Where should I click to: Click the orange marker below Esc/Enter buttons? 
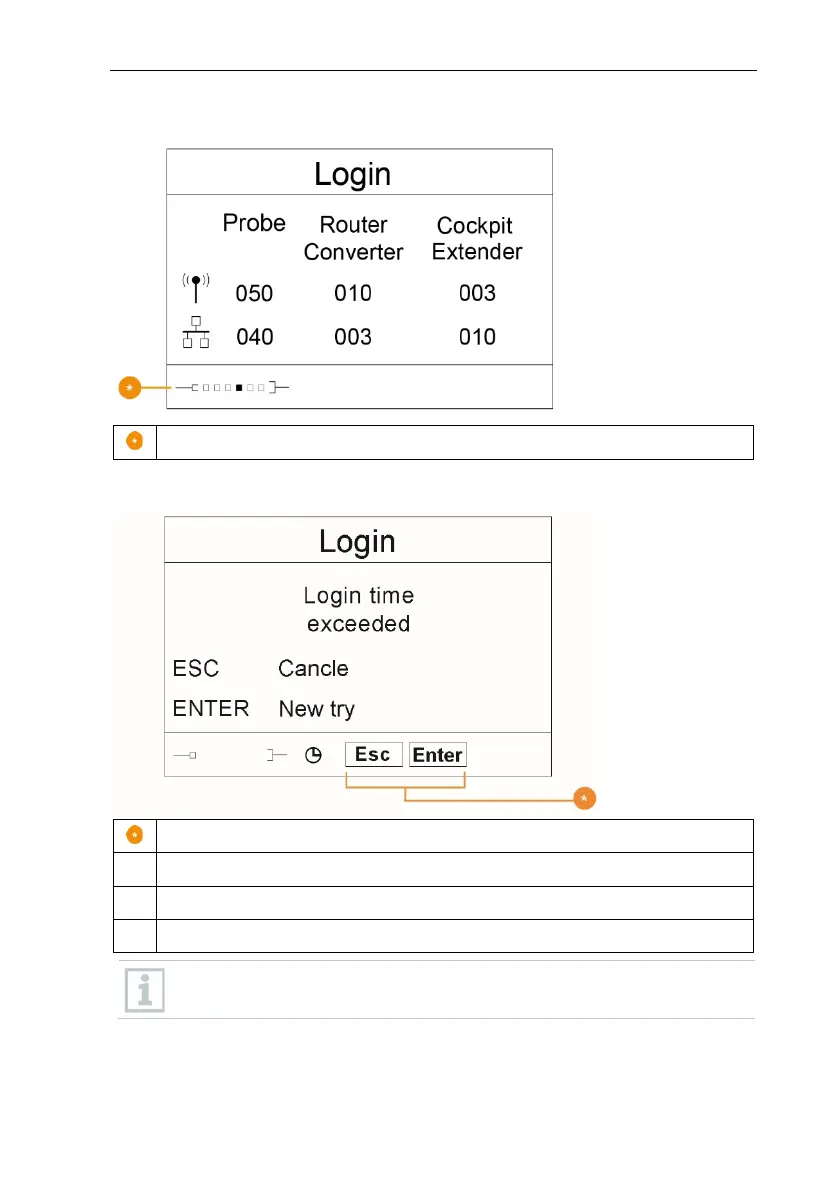click(584, 798)
